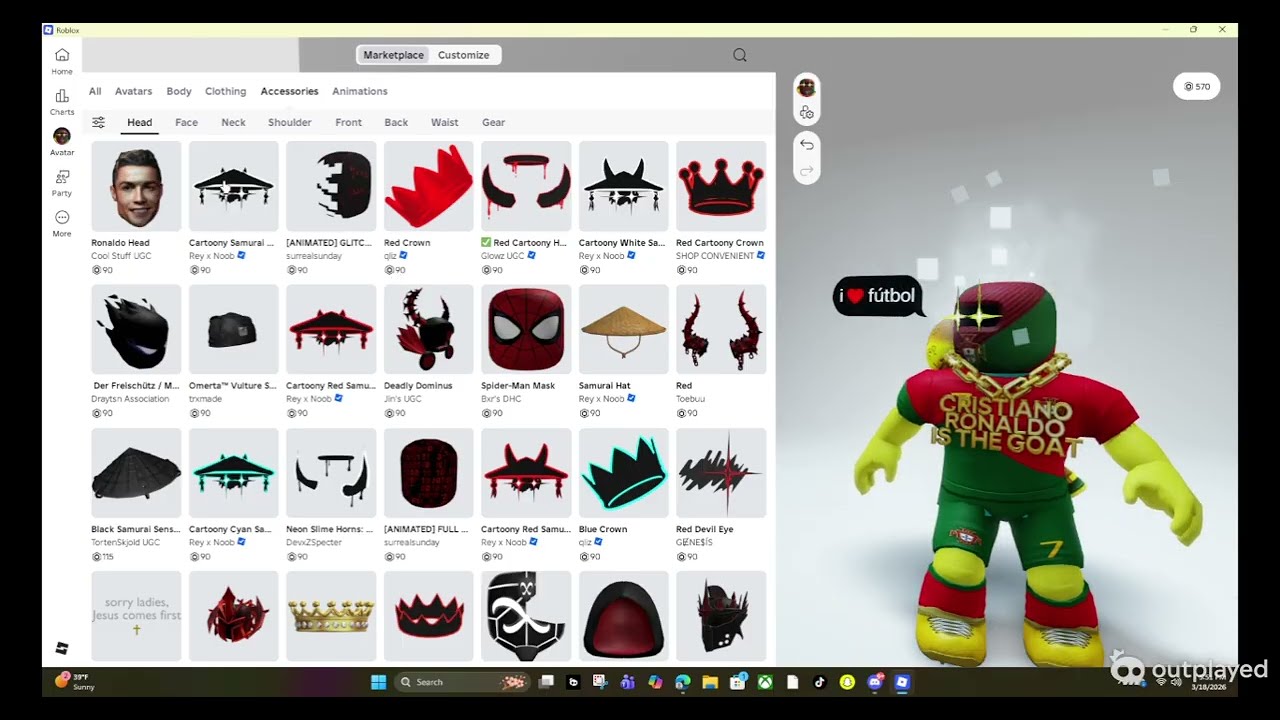Image resolution: width=1280 pixels, height=720 pixels.
Task: Select the Neon Slime Horns thumbnail
Action: point(331,473)
